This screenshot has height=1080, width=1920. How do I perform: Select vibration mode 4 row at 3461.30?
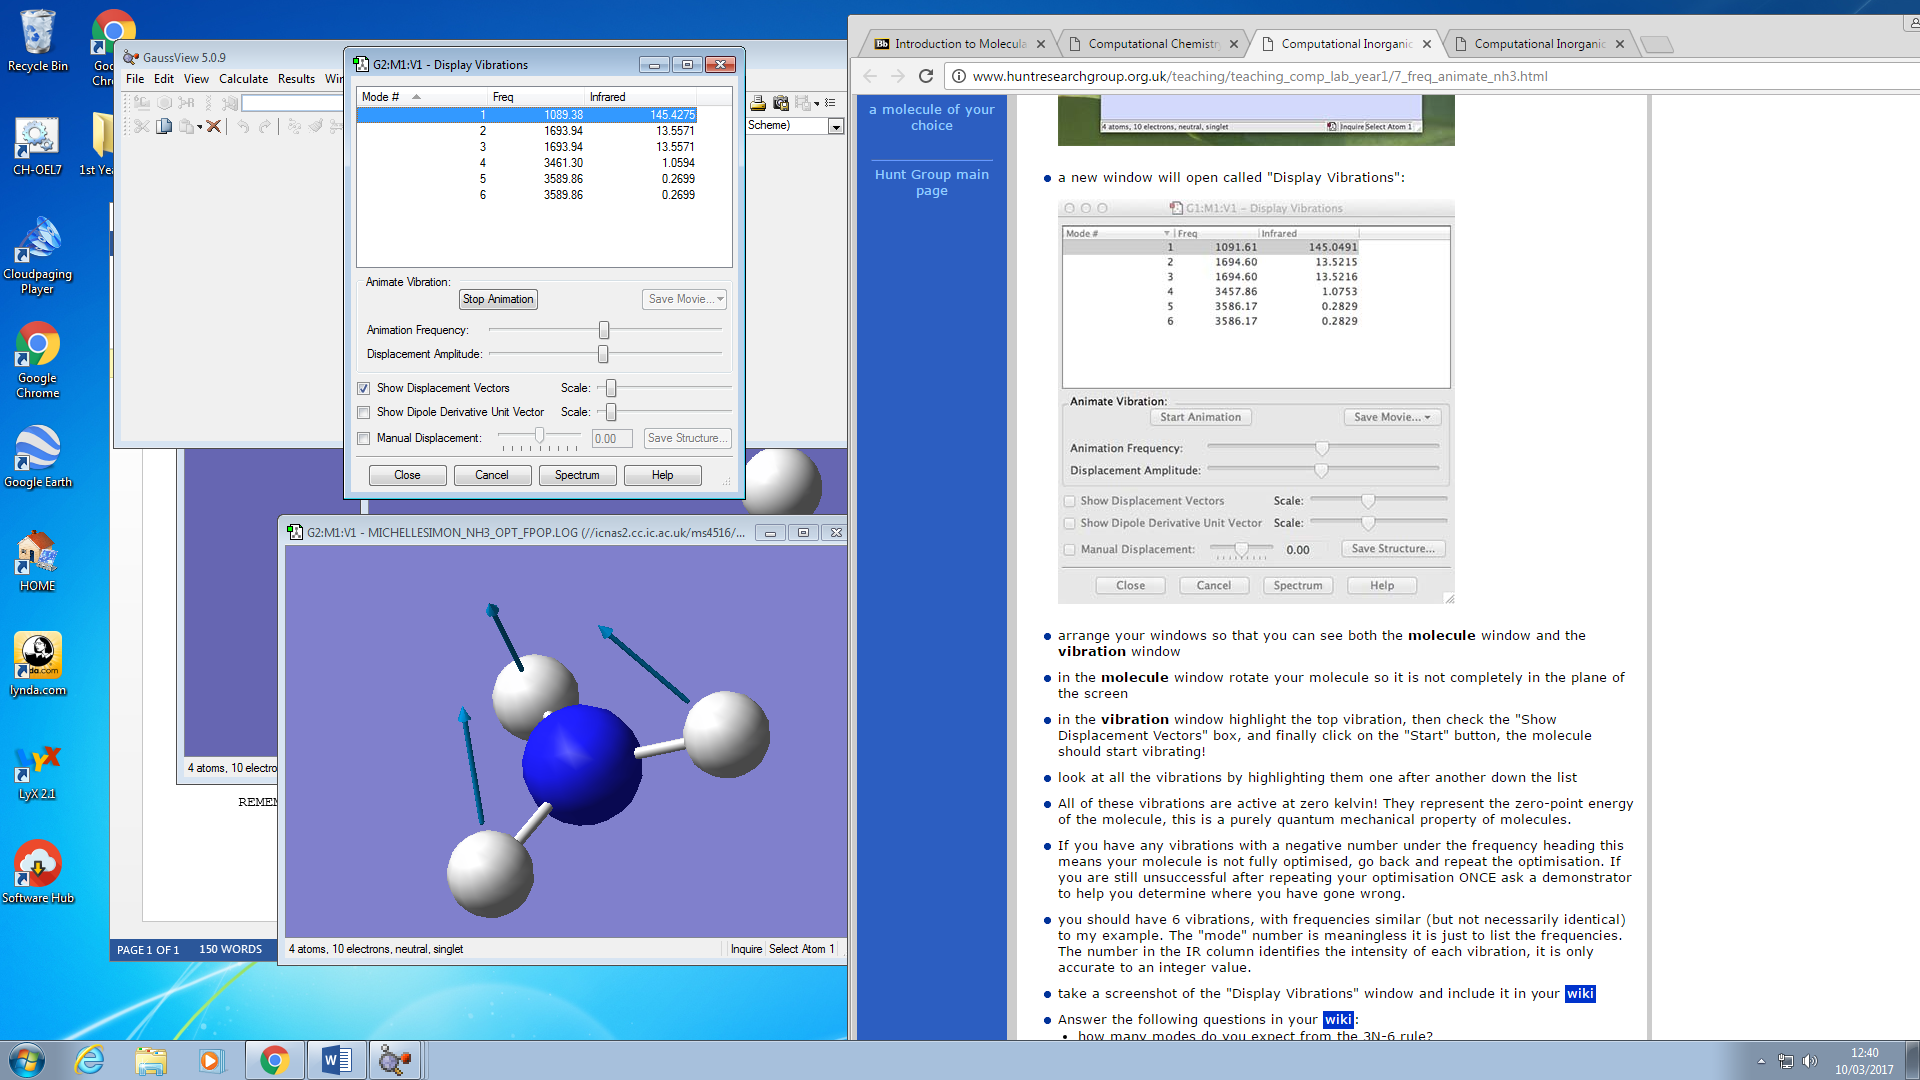click(545, 163)
